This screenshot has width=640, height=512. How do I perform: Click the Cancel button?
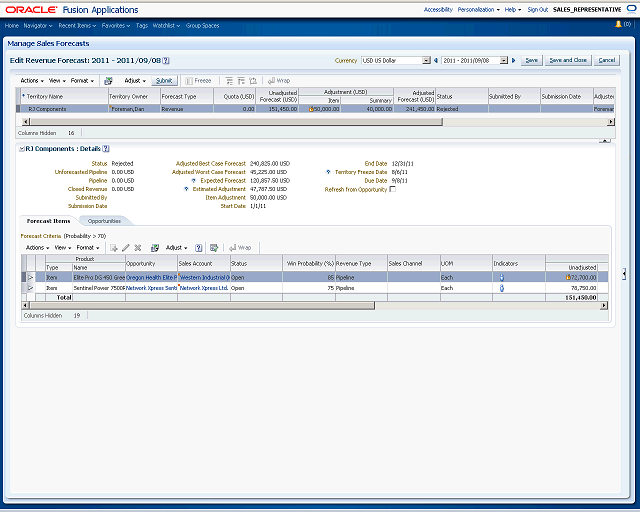tap(607, 60)
